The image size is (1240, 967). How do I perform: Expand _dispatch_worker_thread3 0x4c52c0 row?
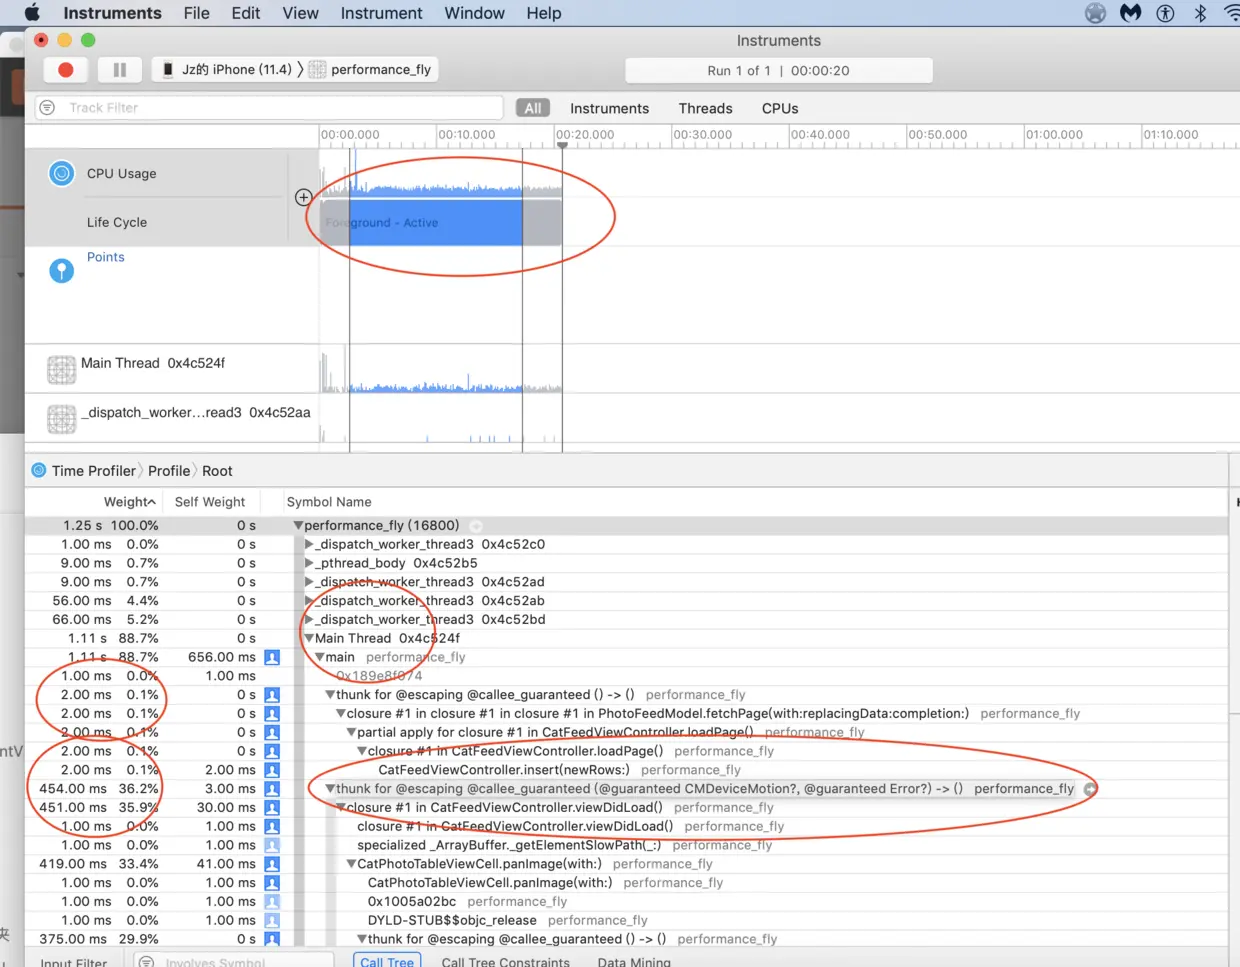(309, 544)
